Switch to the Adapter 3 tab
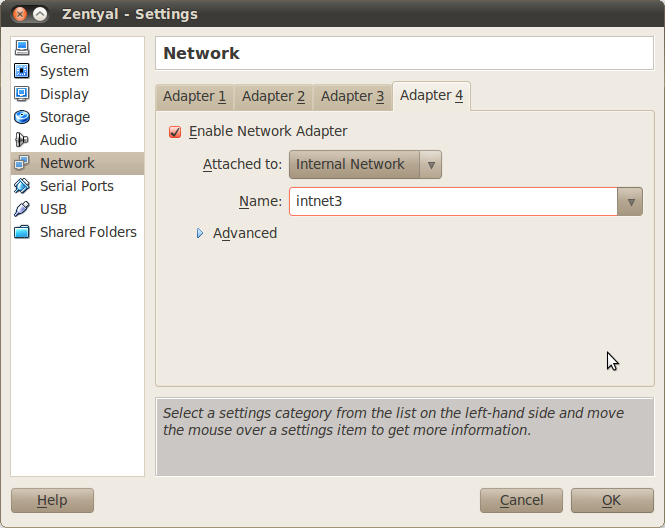This screenshot has height=528, width=665. [352, 97]
